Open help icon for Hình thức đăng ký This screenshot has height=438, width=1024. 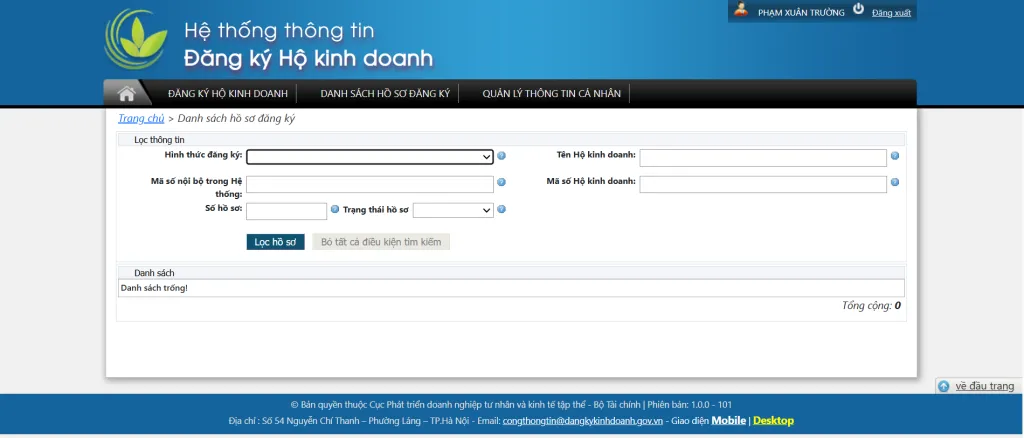click(x=502, y=156)
